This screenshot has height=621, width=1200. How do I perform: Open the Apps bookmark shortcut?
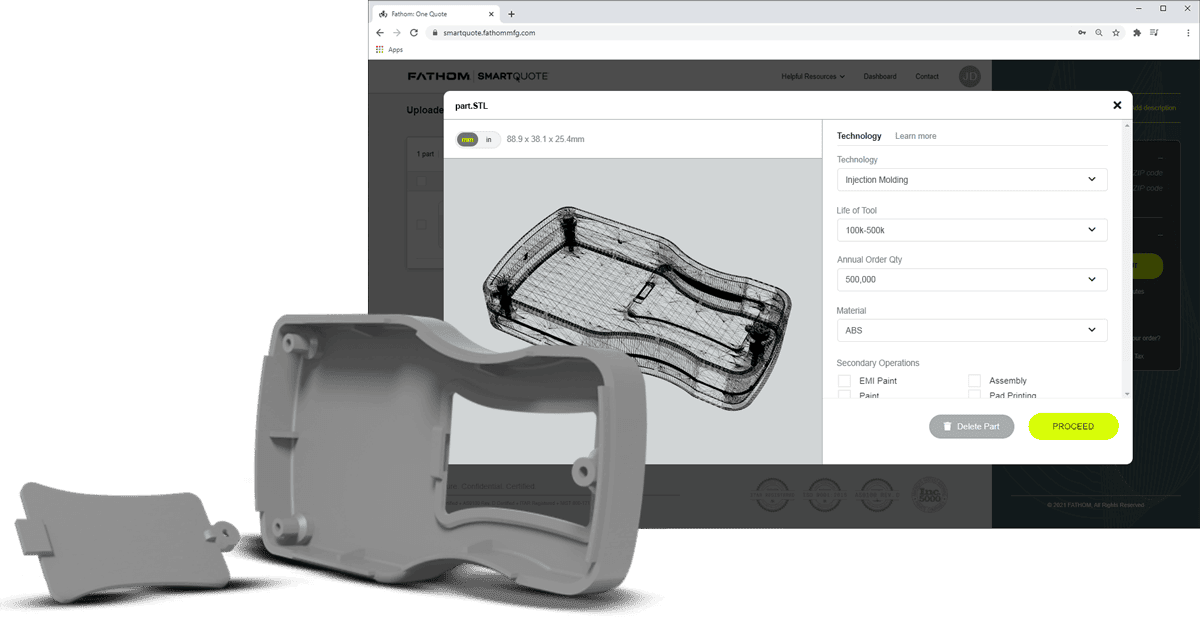coord(389,49)
